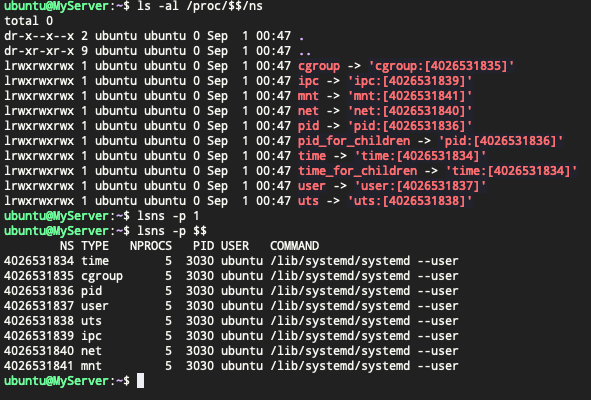Click the pid symlink name

[308, 126]
